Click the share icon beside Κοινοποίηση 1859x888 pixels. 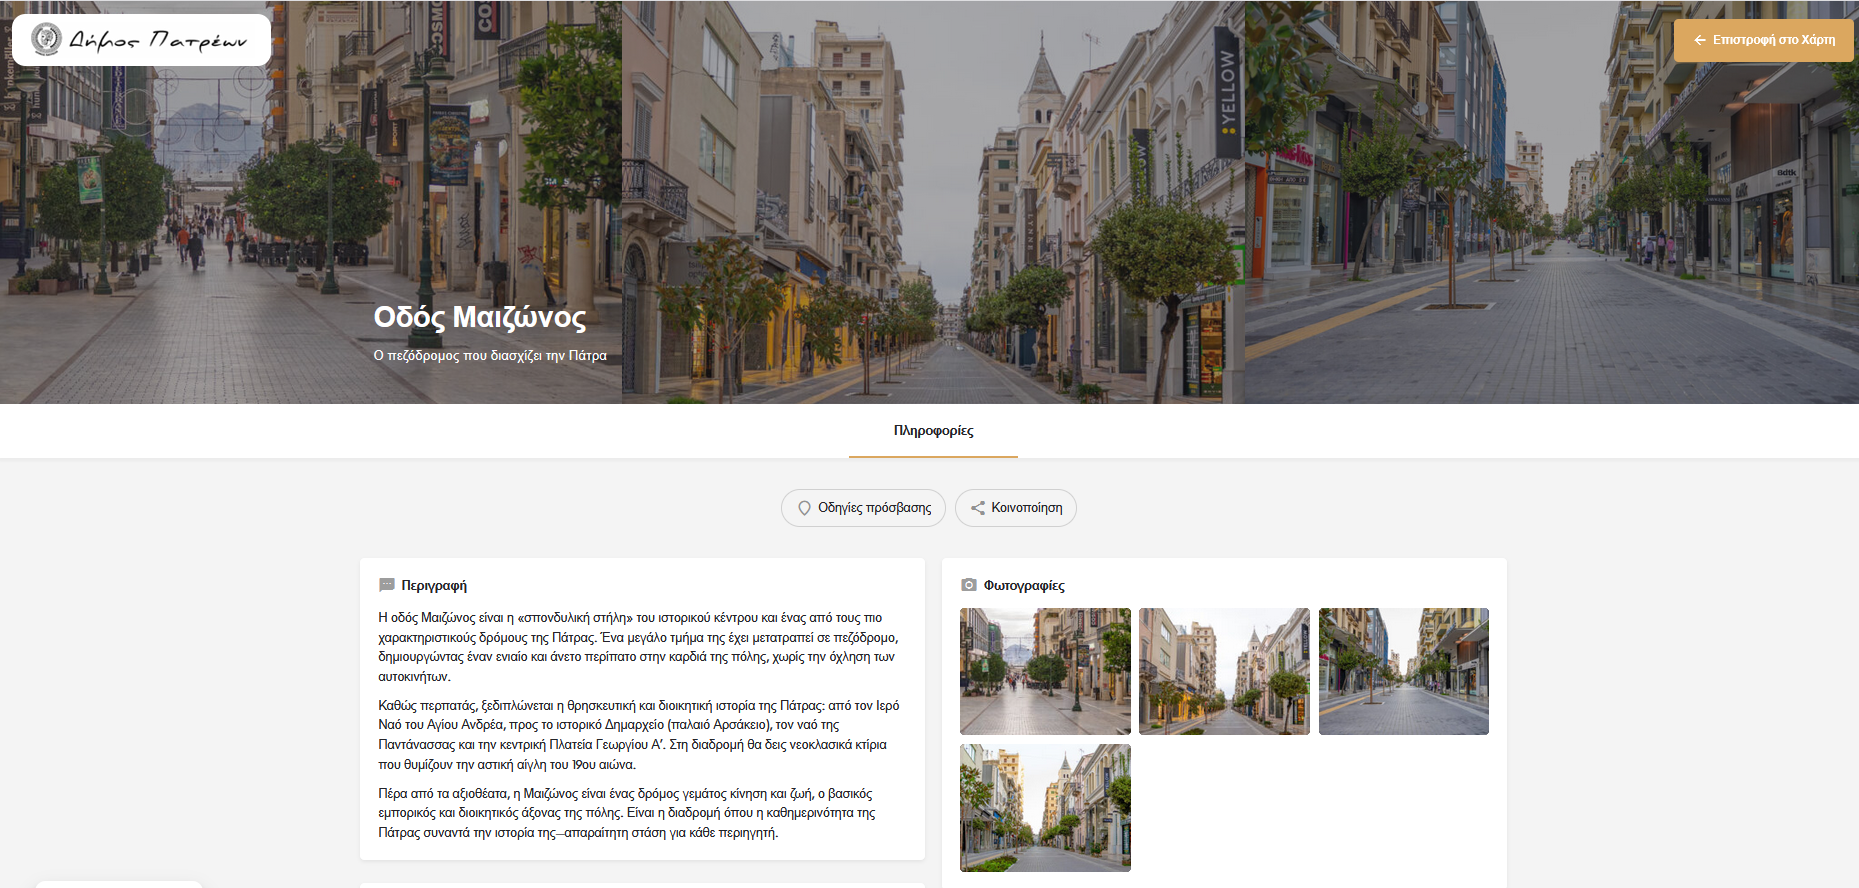coord(977,508)
